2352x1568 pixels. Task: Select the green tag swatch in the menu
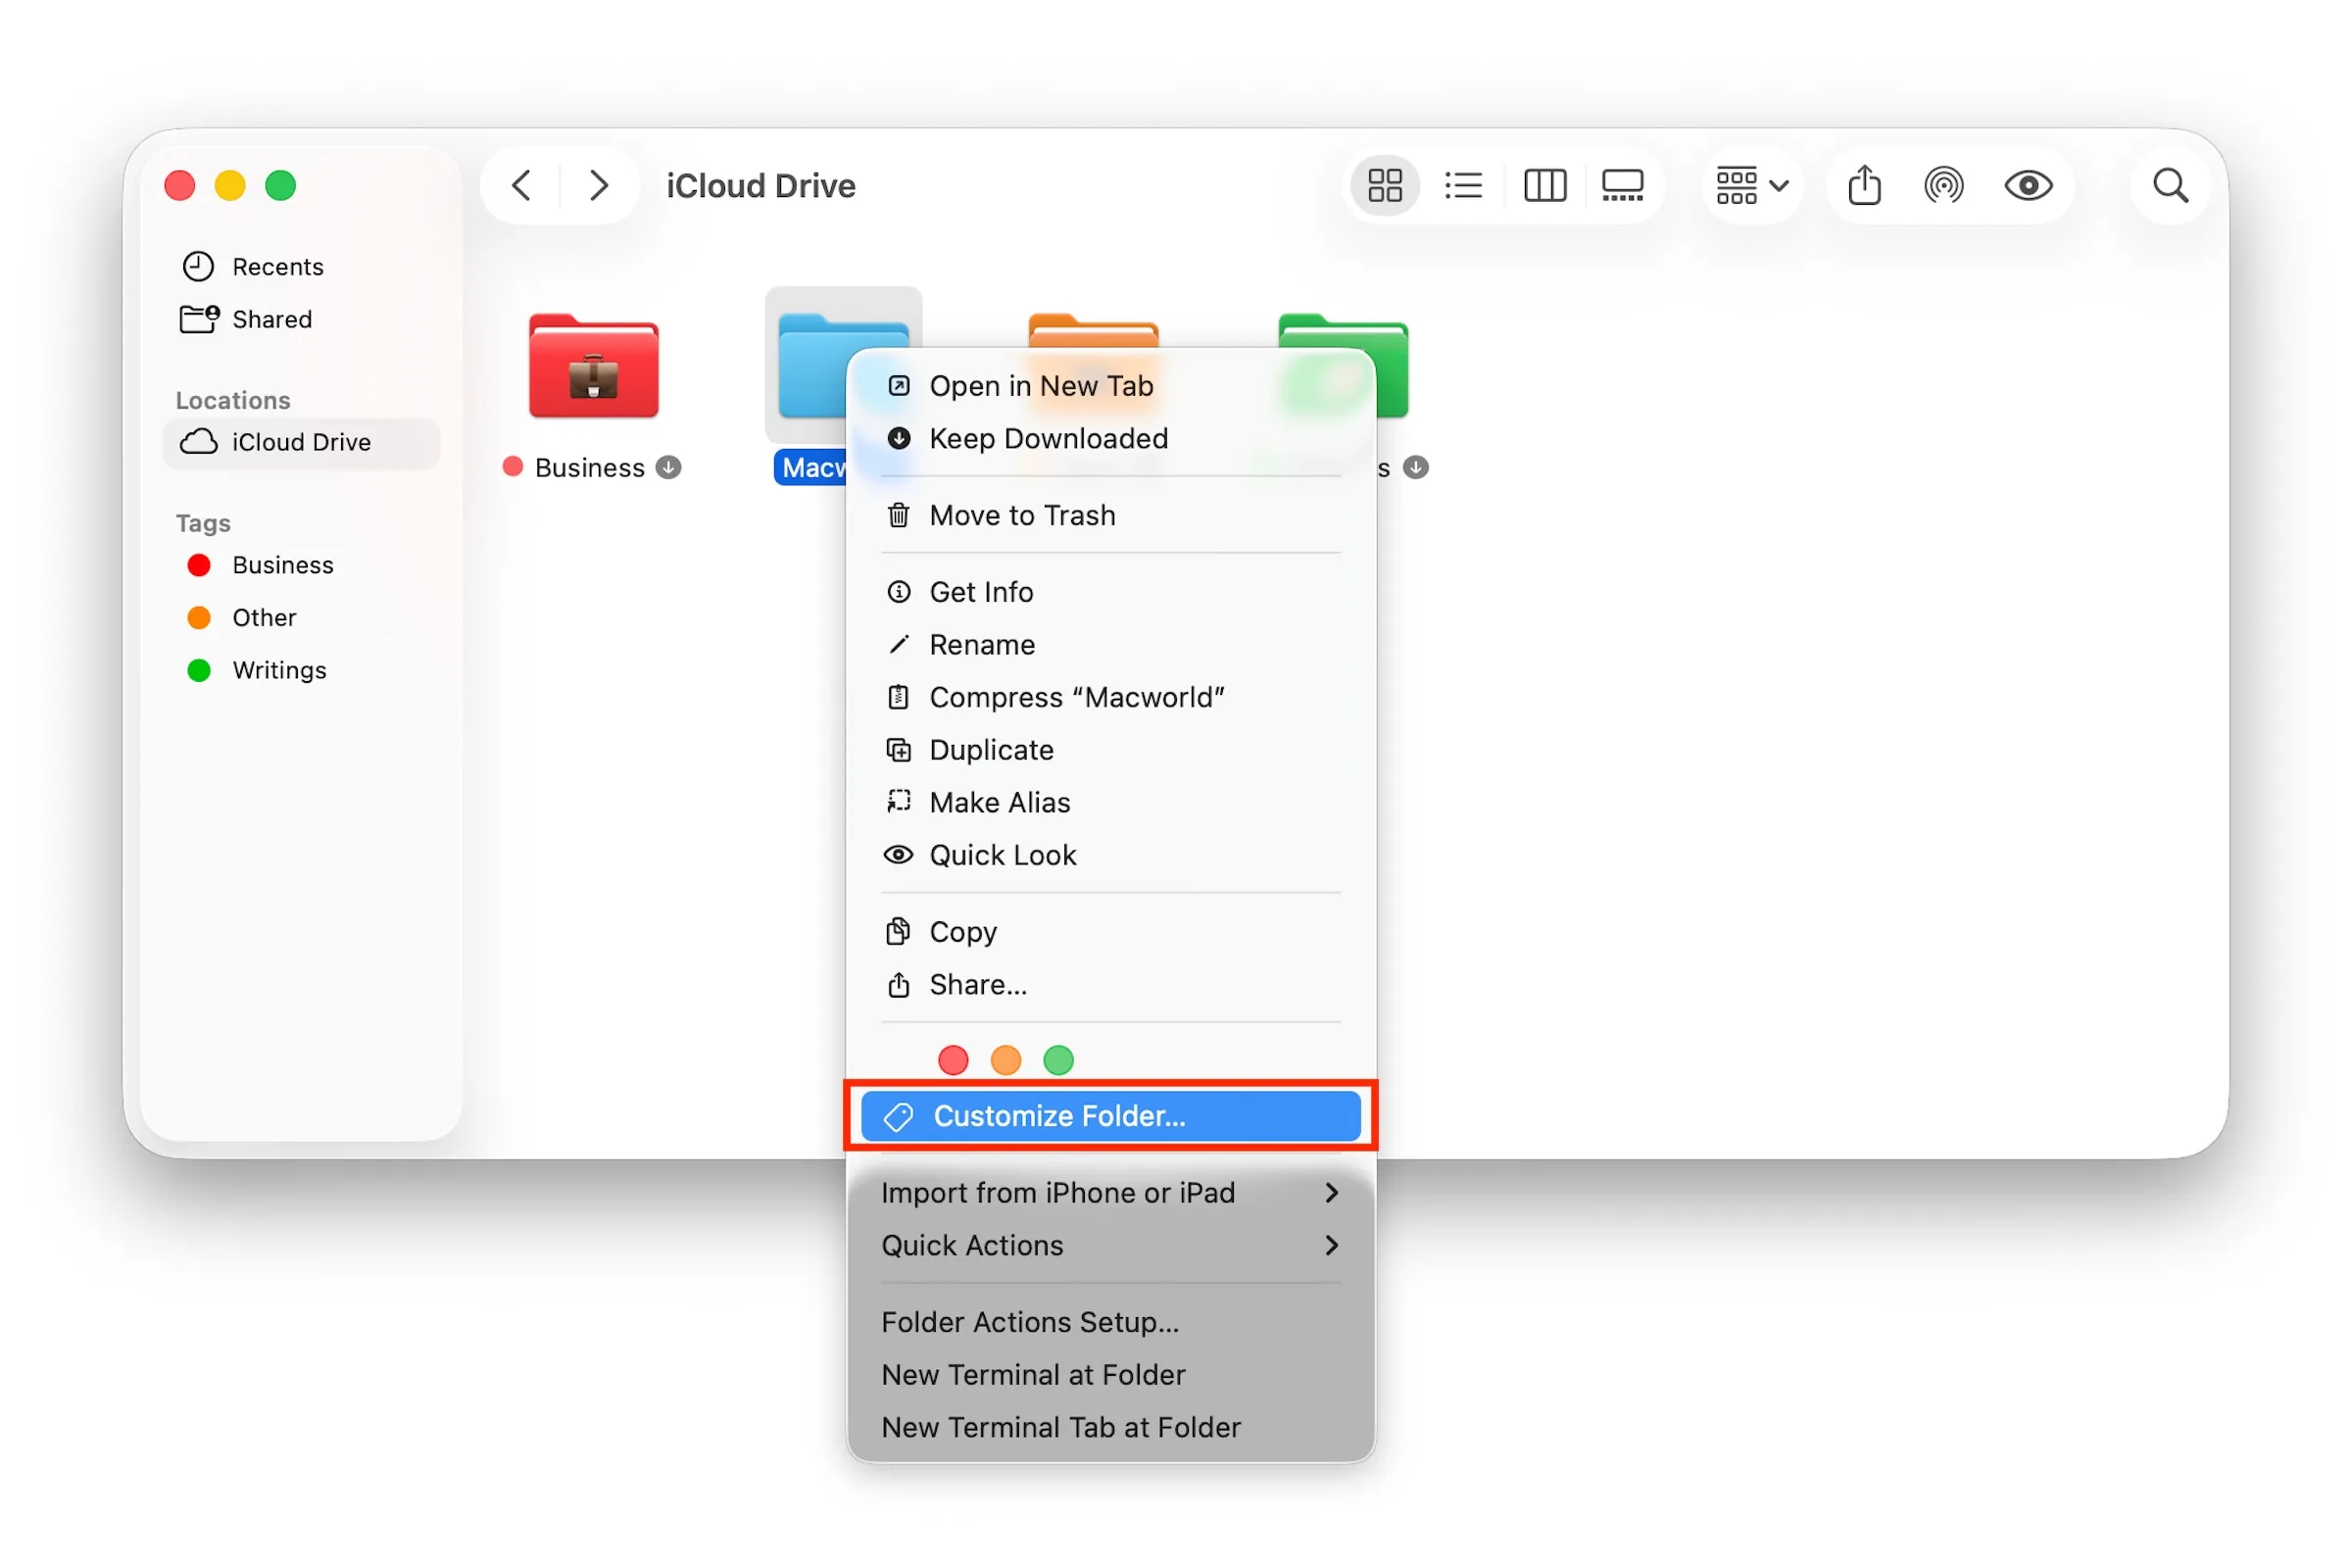1057,1060
